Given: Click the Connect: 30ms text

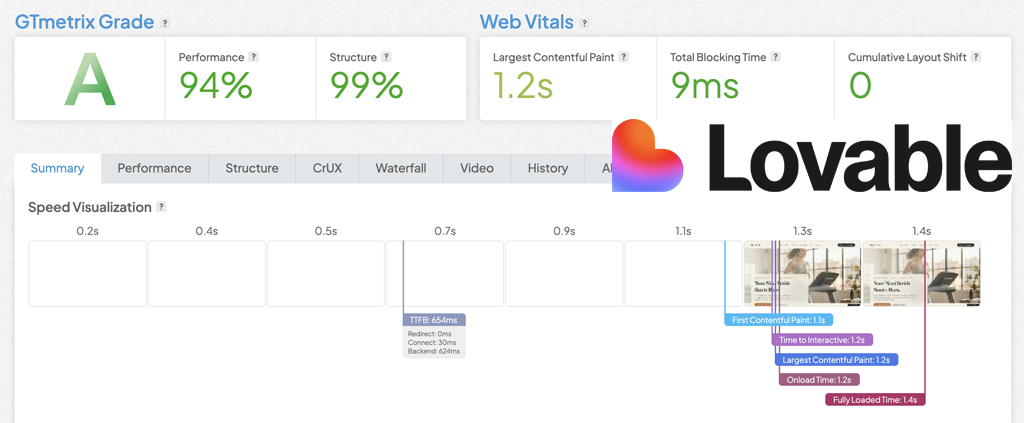Looking at the screenshot, I should tap(432, 343).
